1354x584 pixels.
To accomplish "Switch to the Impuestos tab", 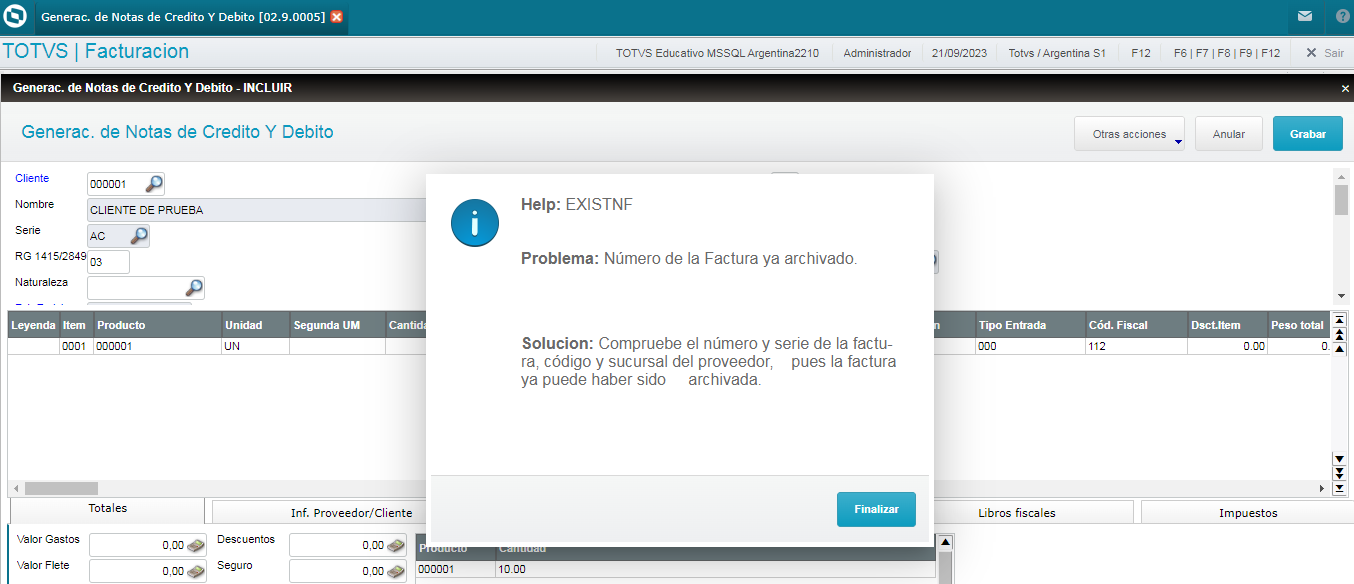I will click(1248, 512).
